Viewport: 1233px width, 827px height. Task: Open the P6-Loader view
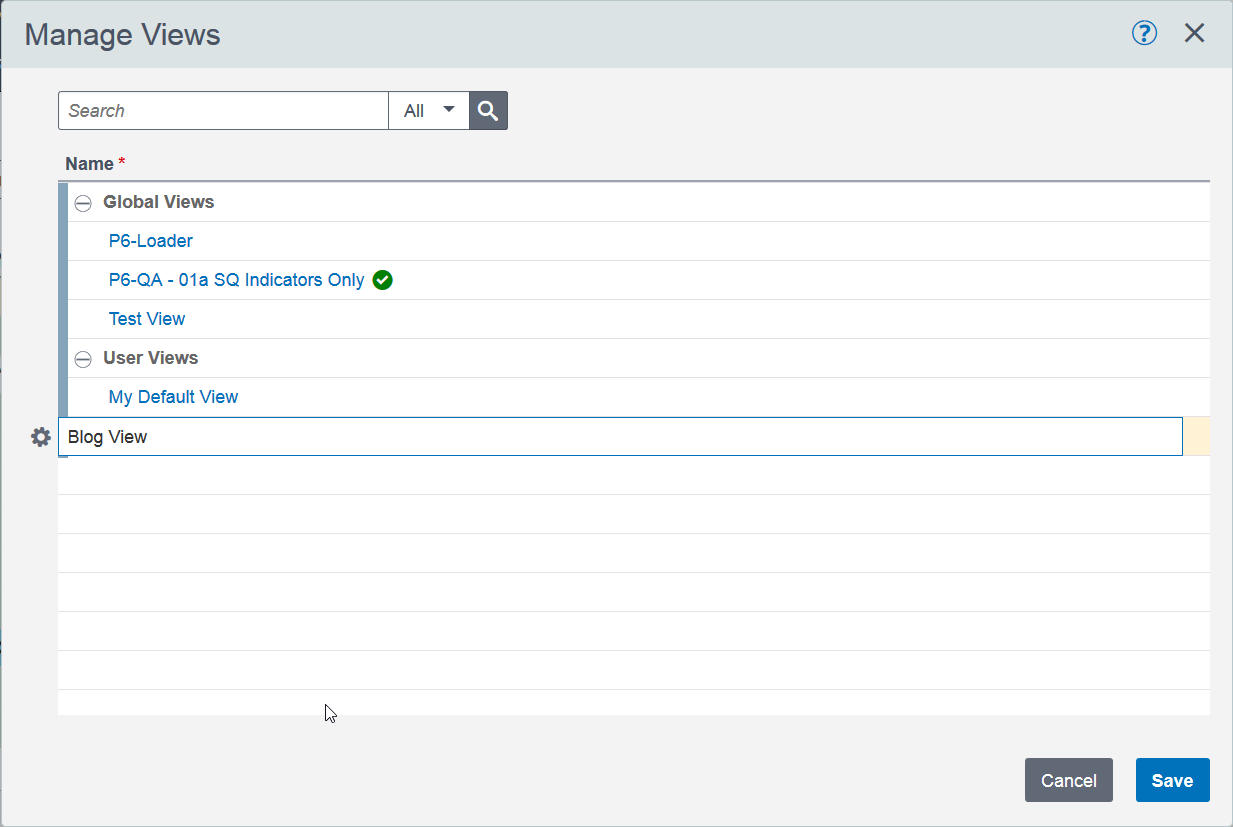point(150,241)
